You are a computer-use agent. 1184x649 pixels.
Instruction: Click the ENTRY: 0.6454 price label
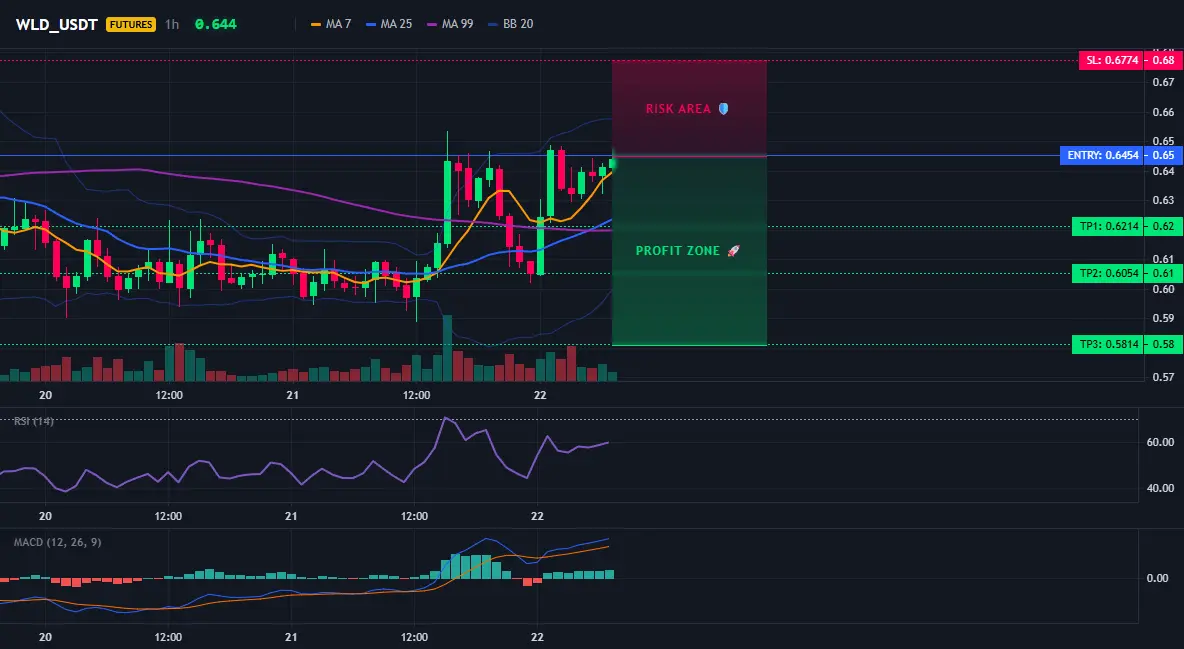coord(1102,156)
